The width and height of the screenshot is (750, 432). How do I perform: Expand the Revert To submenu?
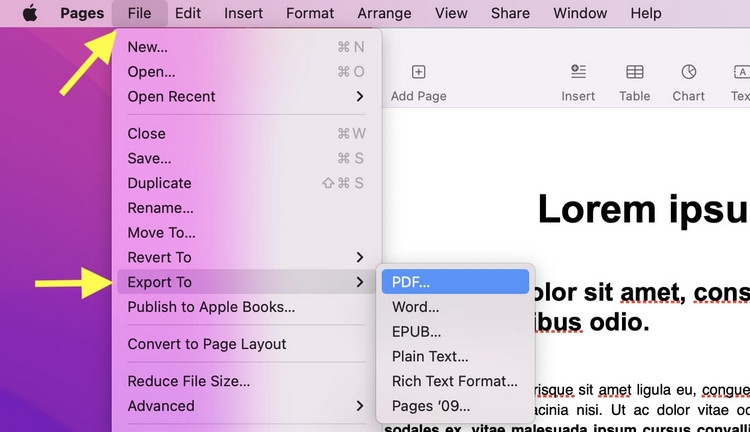[x=246, y=257]
